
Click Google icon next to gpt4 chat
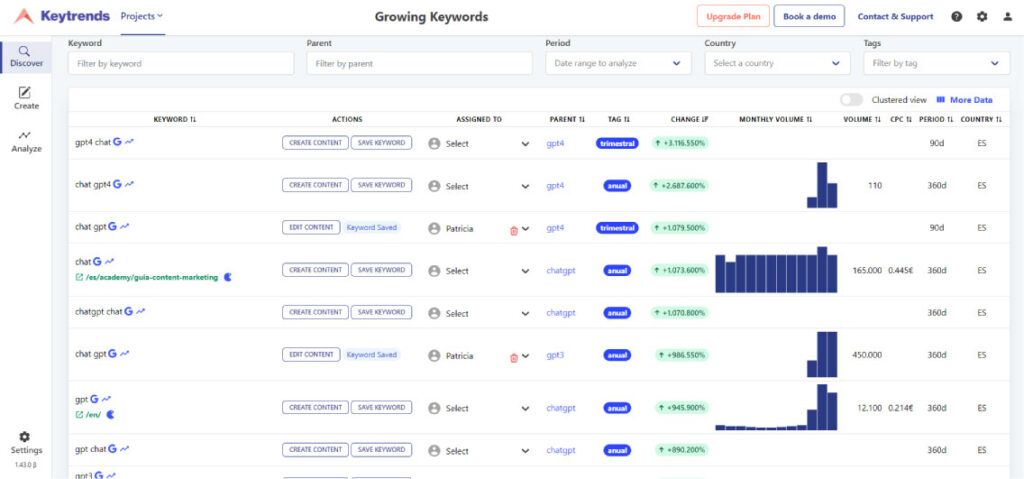pyautogui.click(x=118, y=142)
